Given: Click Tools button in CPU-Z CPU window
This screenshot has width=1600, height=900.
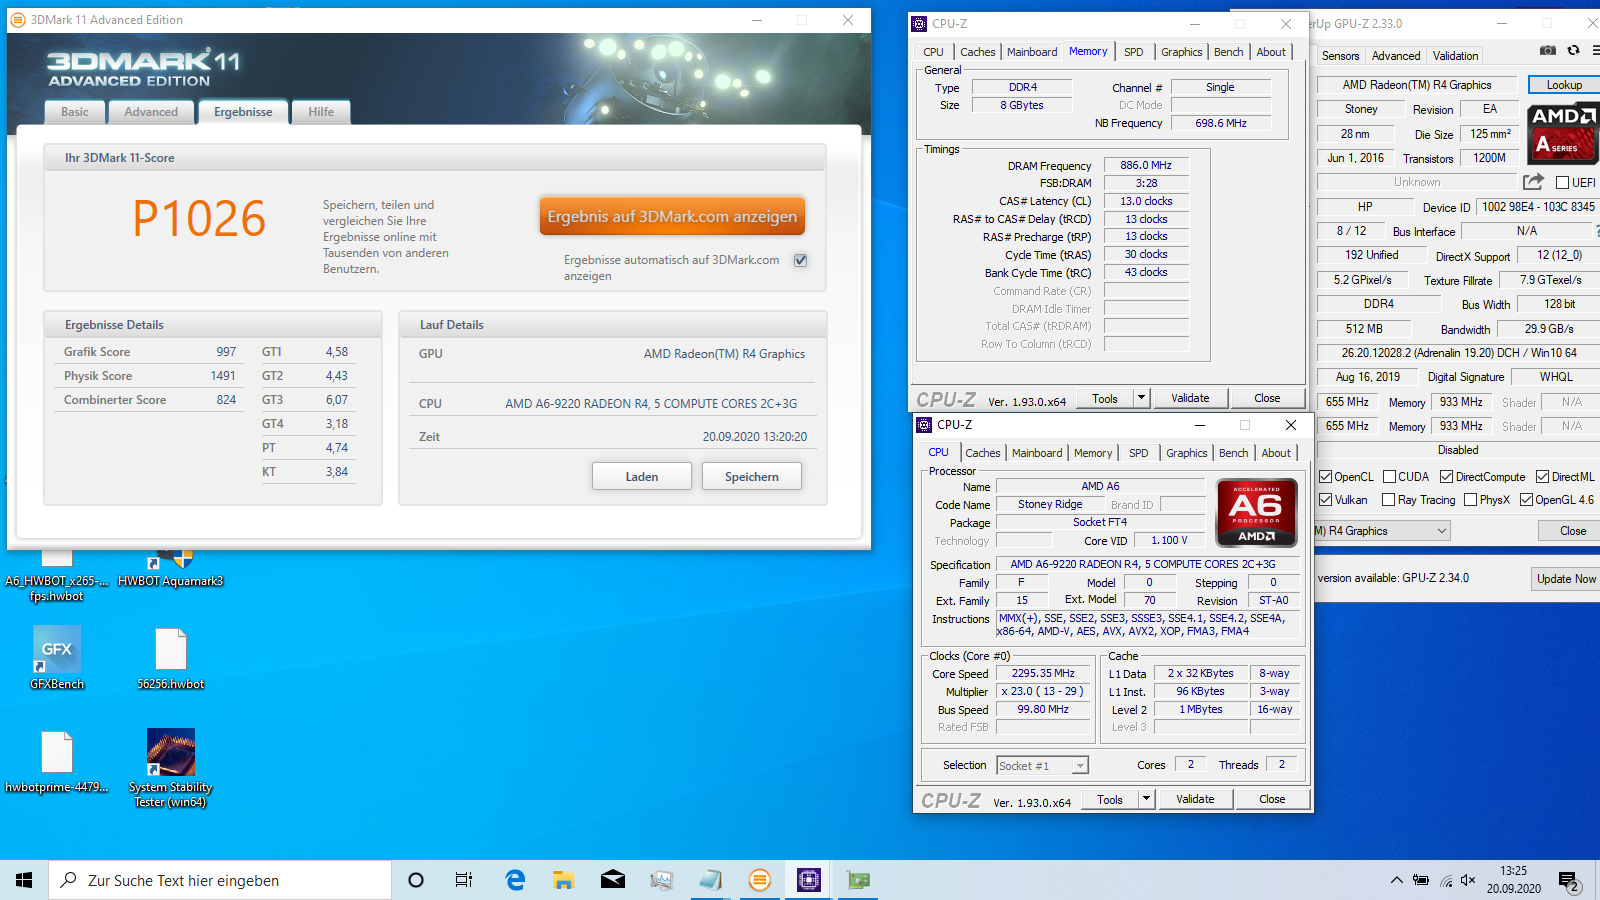Looking at the screenshot, I should point(1110,799).
